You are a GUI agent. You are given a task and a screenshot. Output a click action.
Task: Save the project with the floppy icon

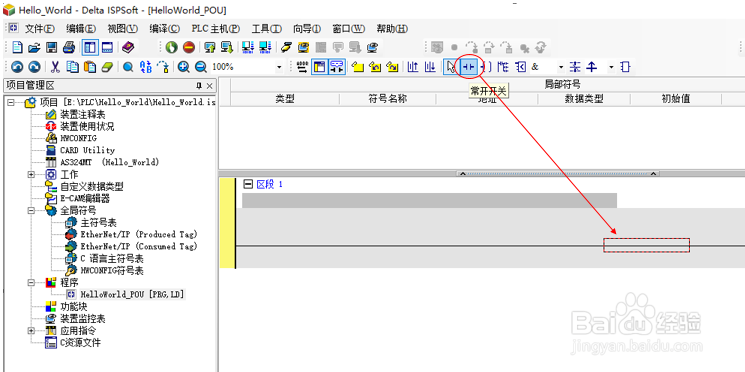(51, 47)
